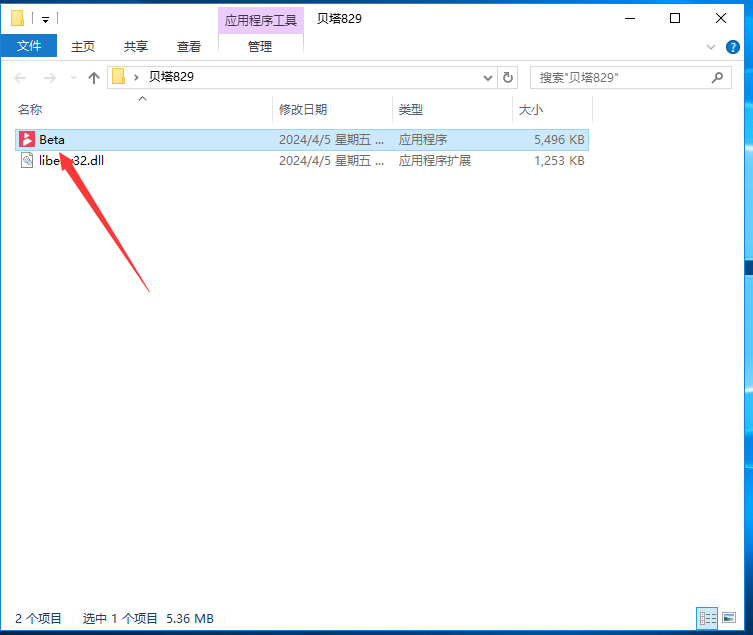Click the title bar folder icon
The image size is (753, 635).
18,18
